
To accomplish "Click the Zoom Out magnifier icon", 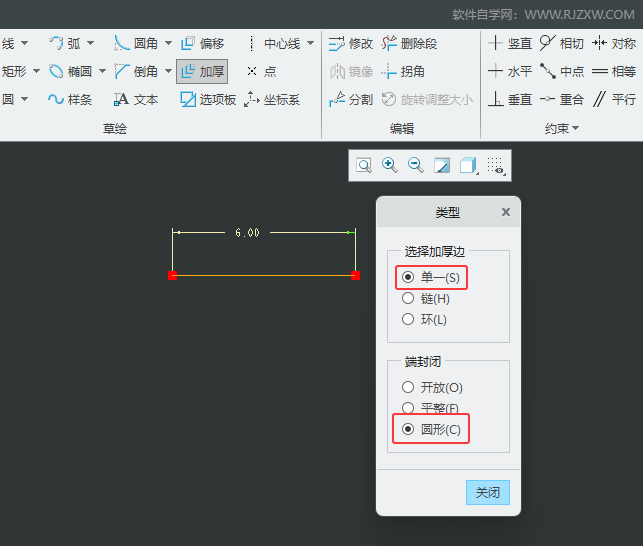I will point(415,166).
